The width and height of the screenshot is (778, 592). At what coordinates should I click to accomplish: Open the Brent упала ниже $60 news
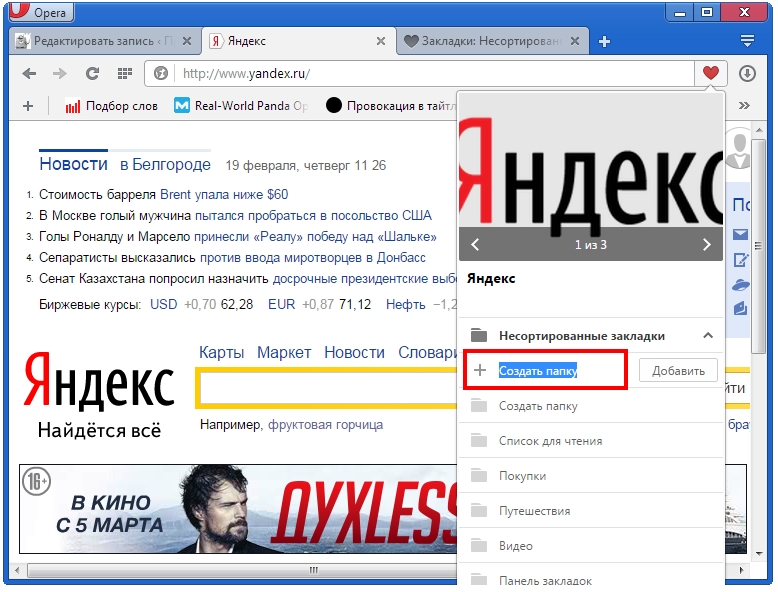point(224,195)
